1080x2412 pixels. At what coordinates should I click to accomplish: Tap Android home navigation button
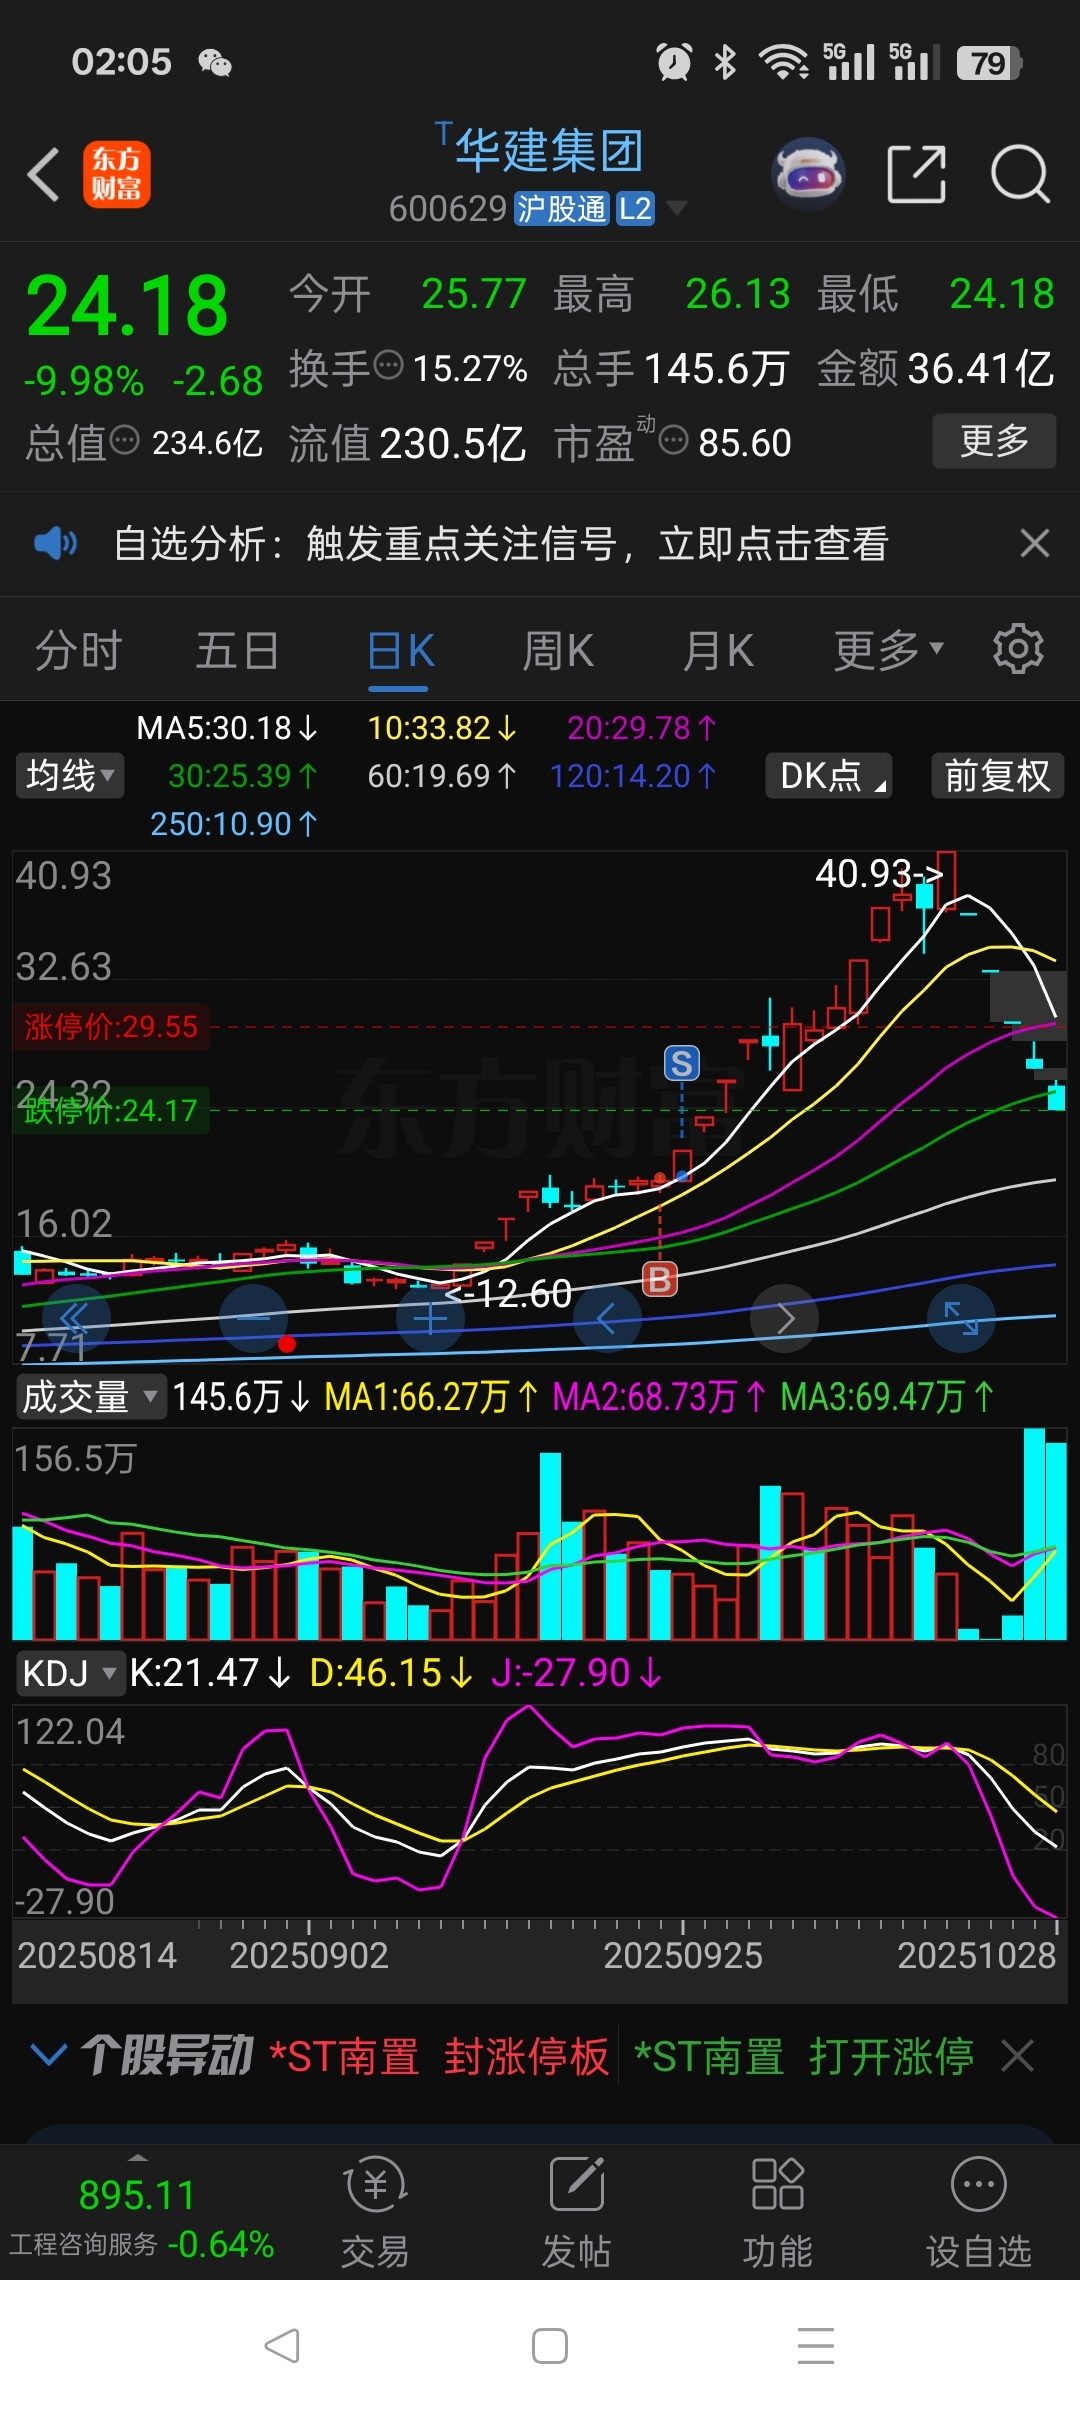coord(550,2345)
